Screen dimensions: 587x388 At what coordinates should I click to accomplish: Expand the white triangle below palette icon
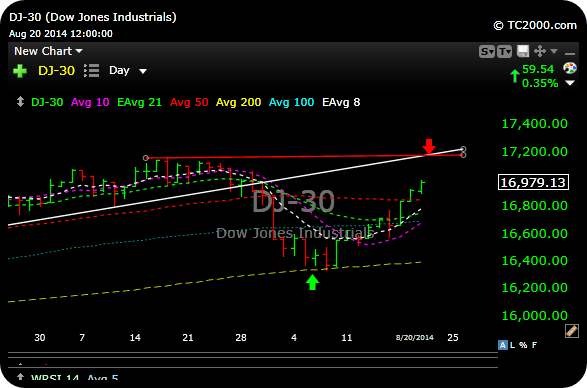tap(570, 83)
